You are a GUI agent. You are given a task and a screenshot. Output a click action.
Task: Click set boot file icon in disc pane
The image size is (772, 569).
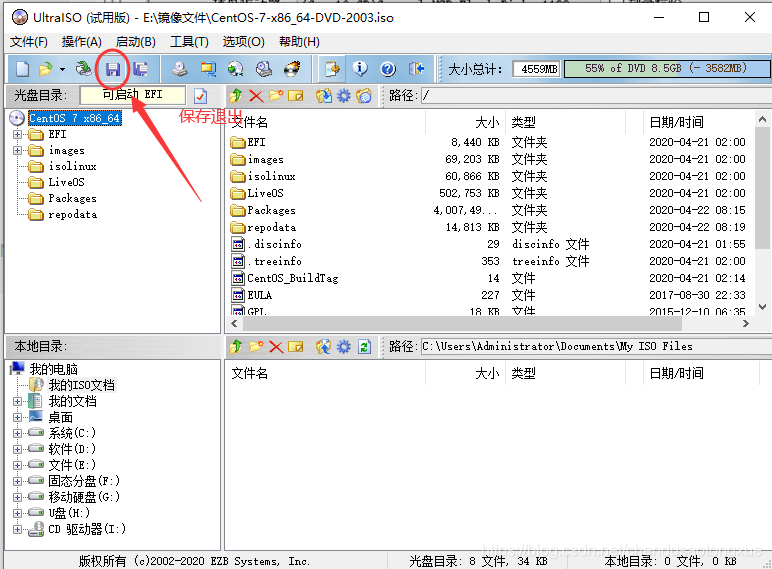(363, 95)
